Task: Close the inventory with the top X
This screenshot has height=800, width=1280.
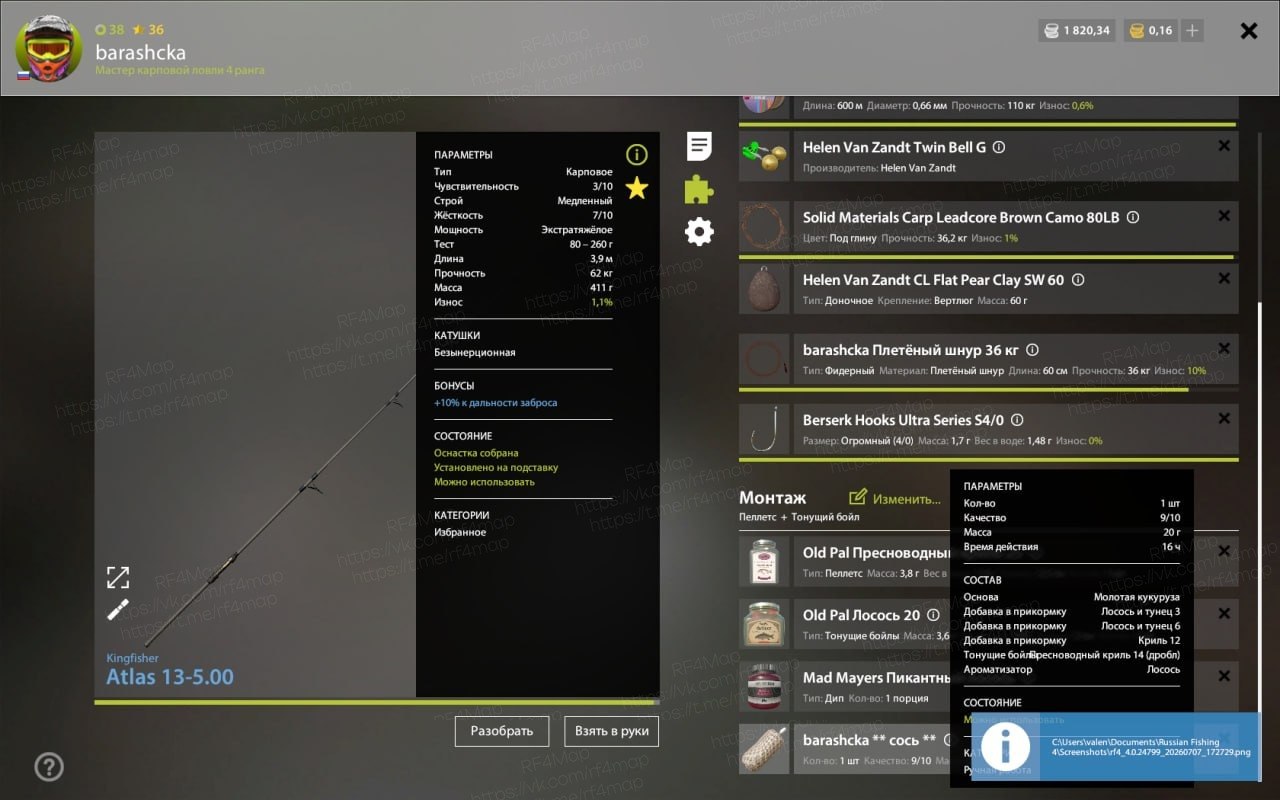Action: pyautogui.click(x=1249, y=31)
